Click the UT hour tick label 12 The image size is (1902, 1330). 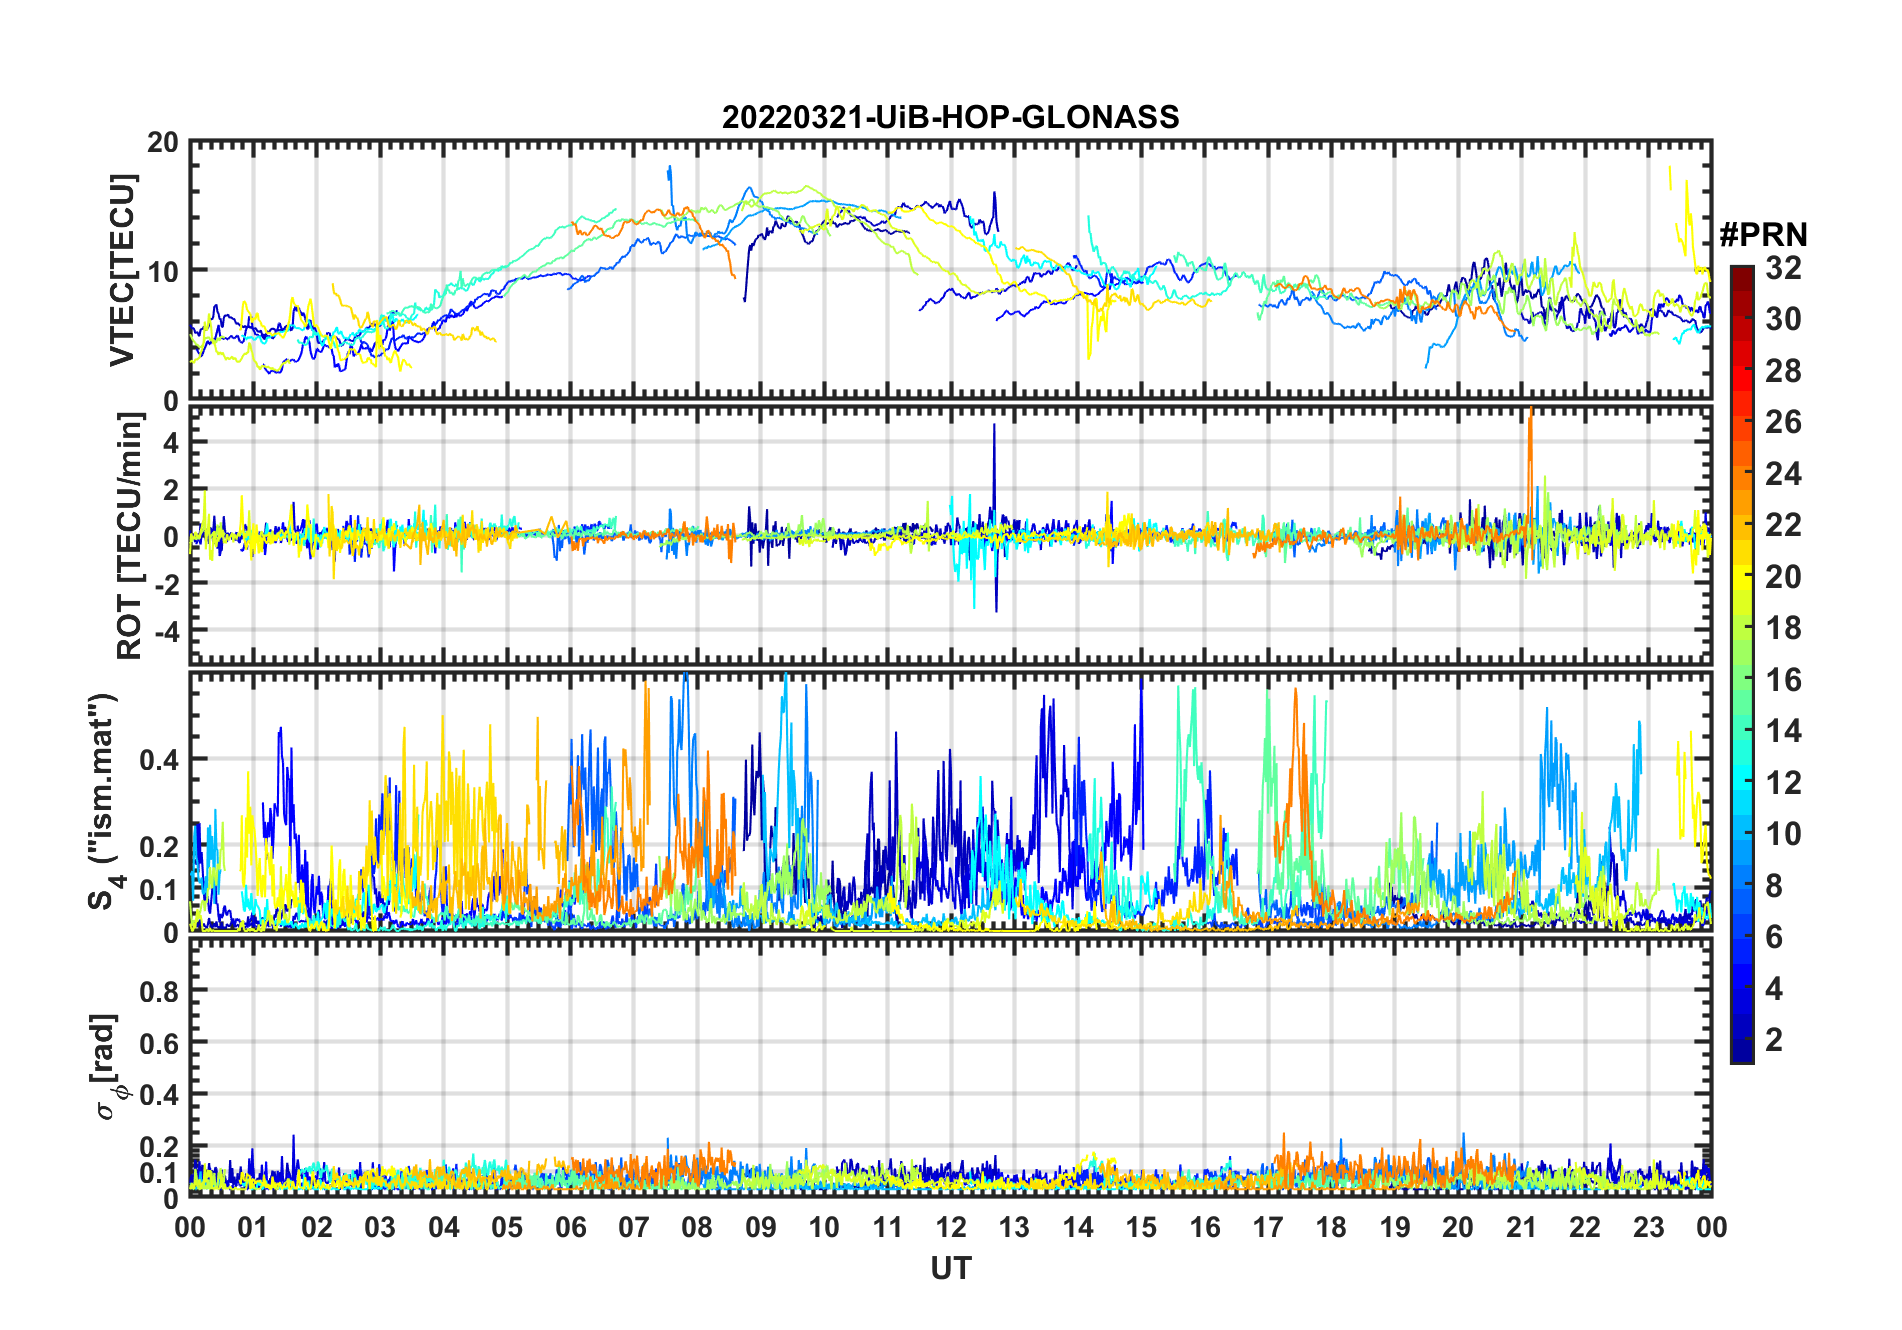point(951,1227)
